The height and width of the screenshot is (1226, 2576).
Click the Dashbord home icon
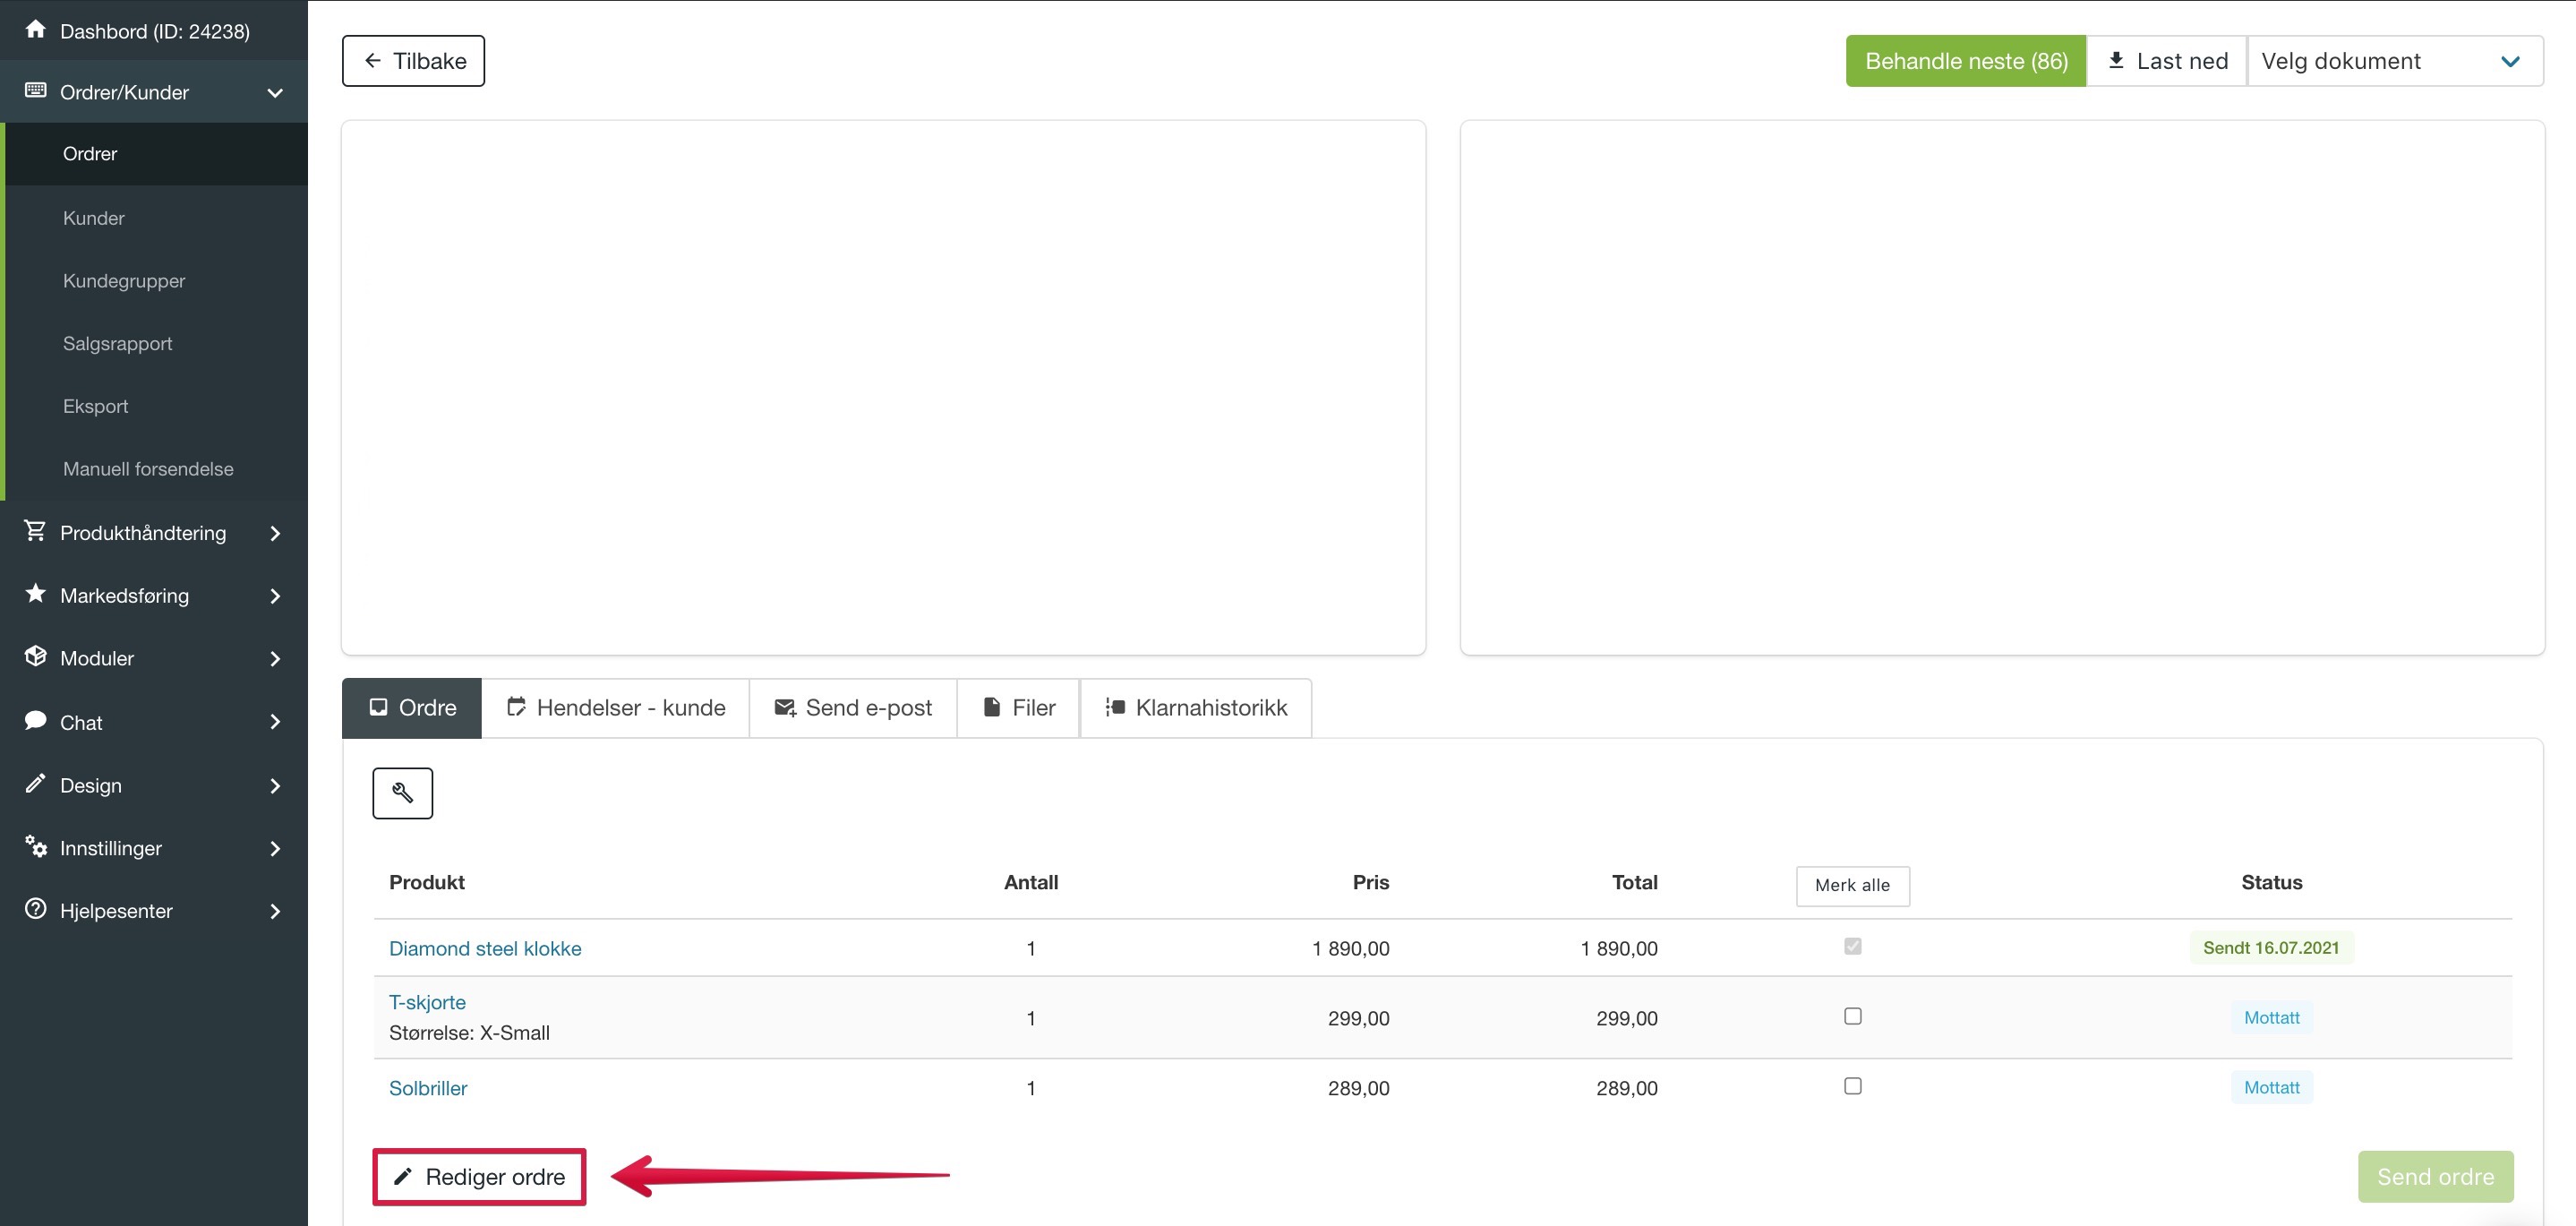(x=36, y=29)
